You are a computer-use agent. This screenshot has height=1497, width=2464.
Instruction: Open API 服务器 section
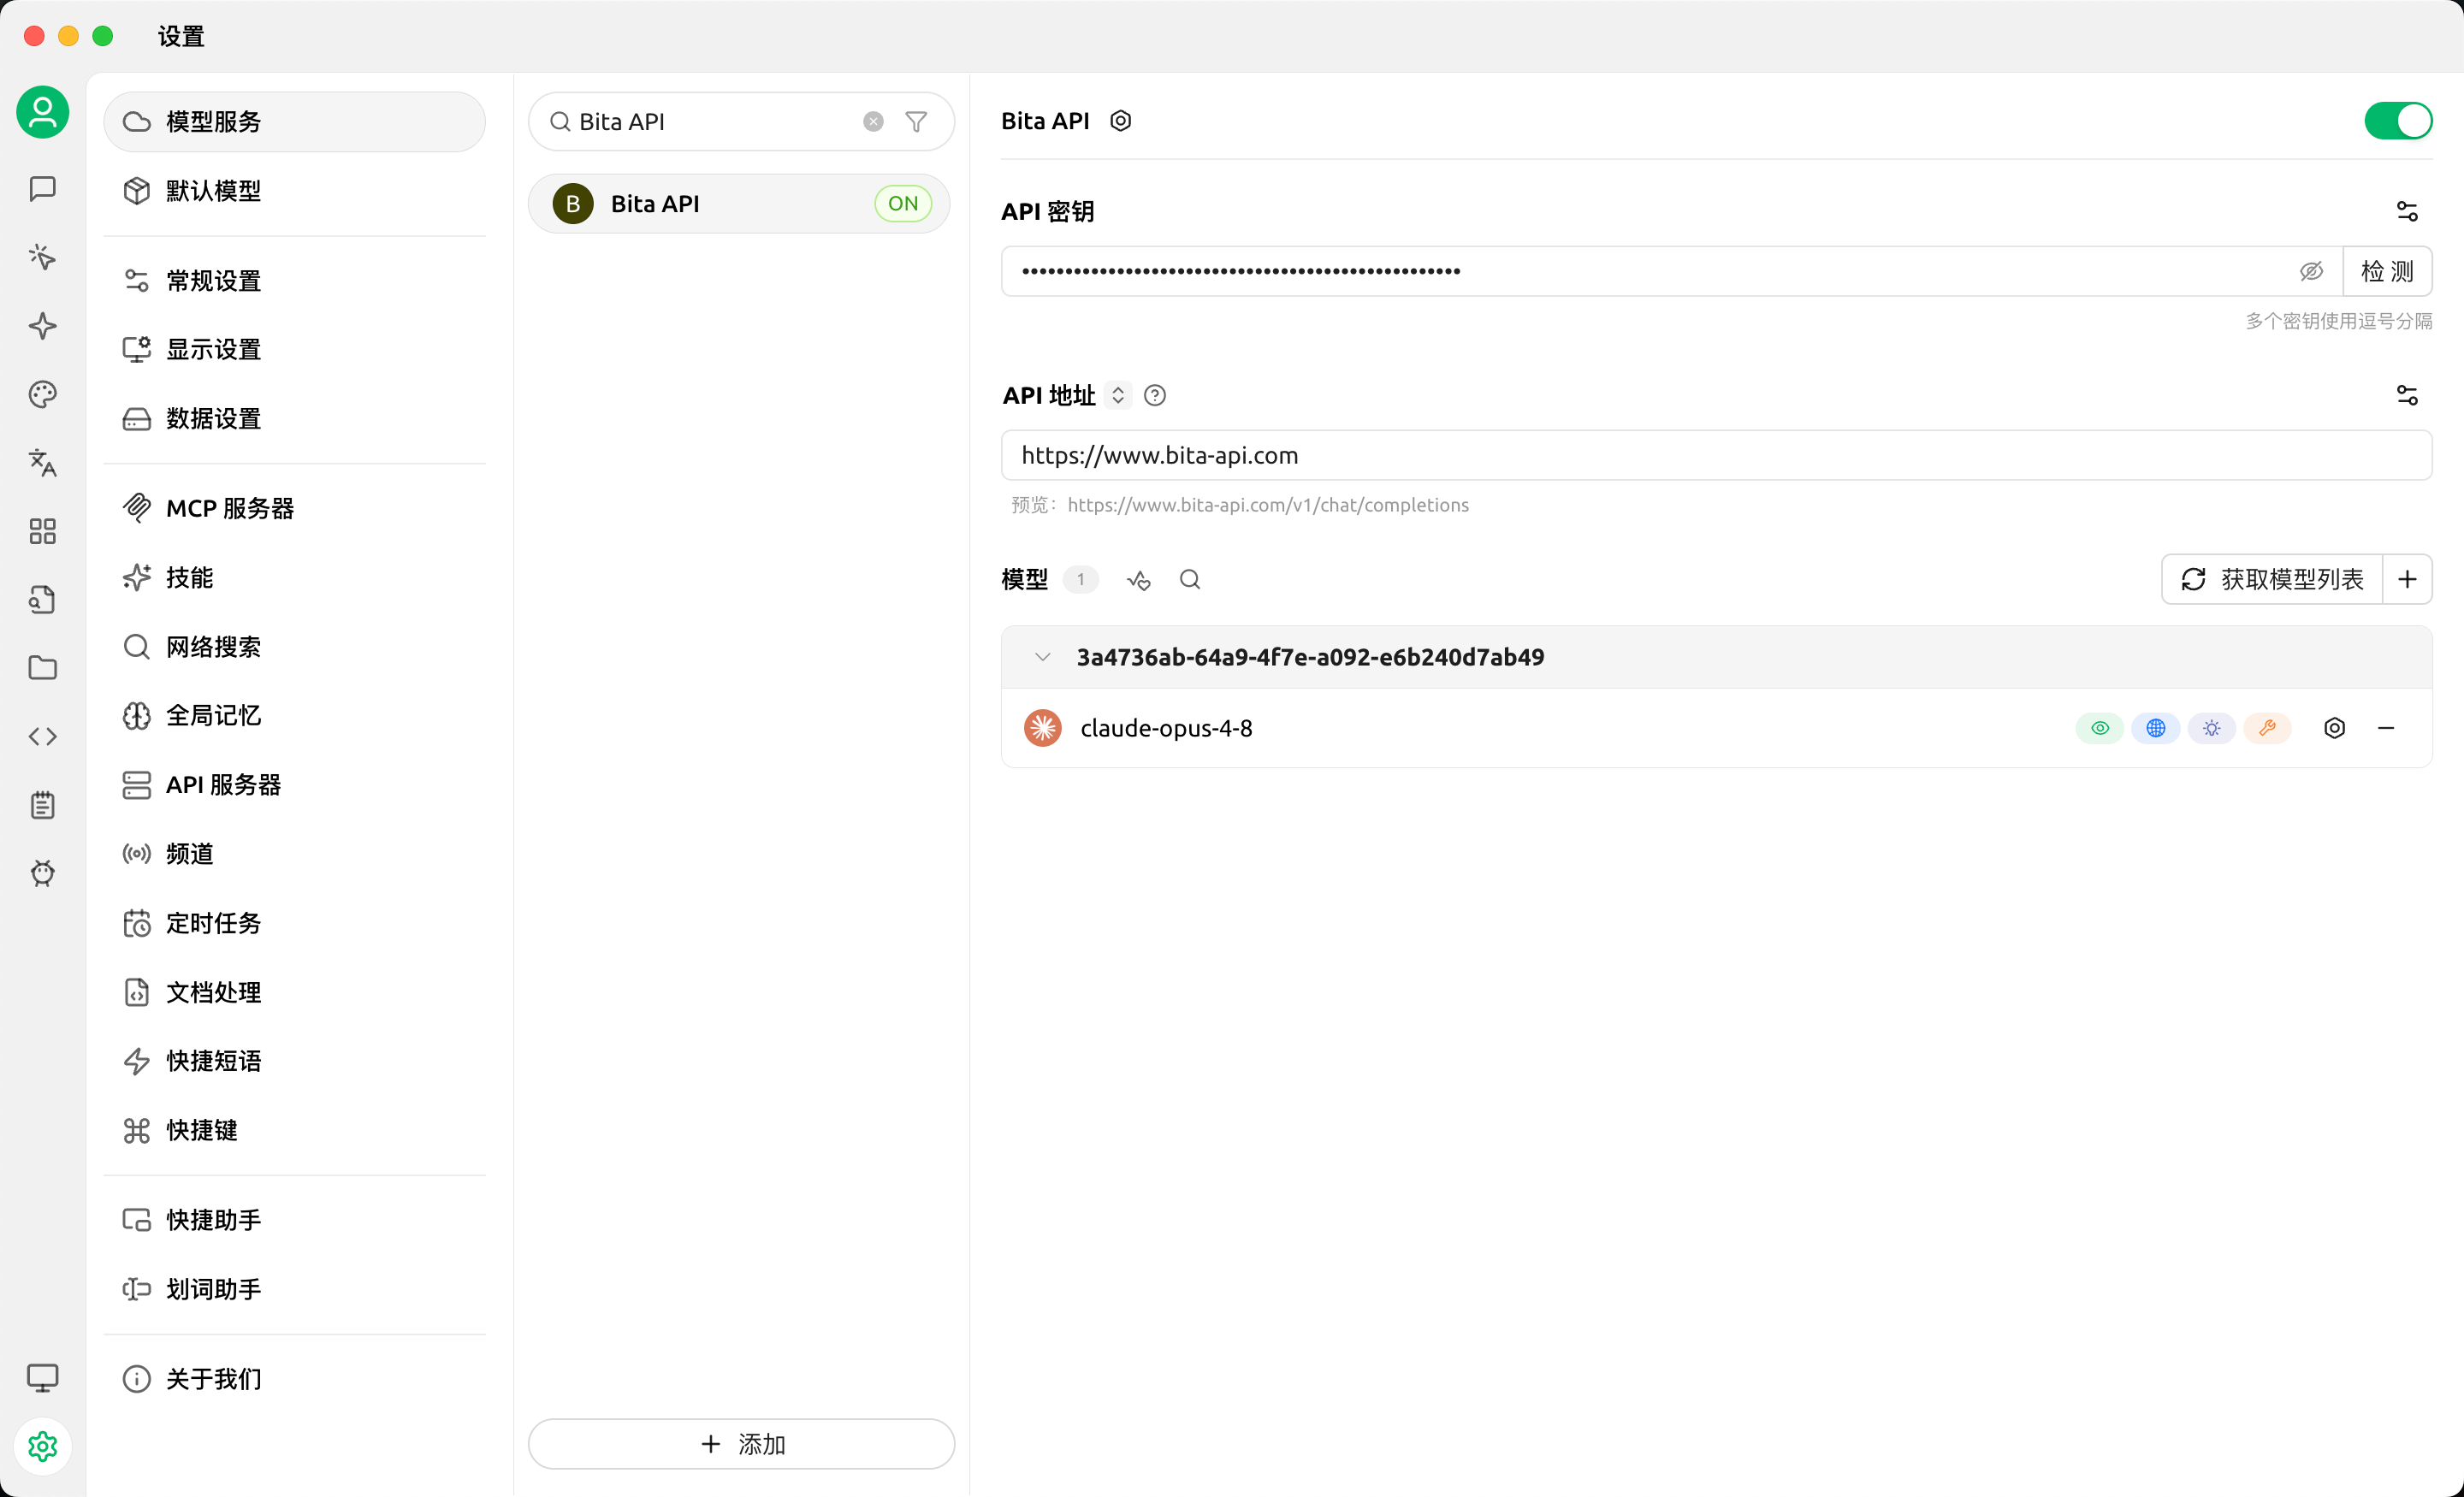(294, 784)
